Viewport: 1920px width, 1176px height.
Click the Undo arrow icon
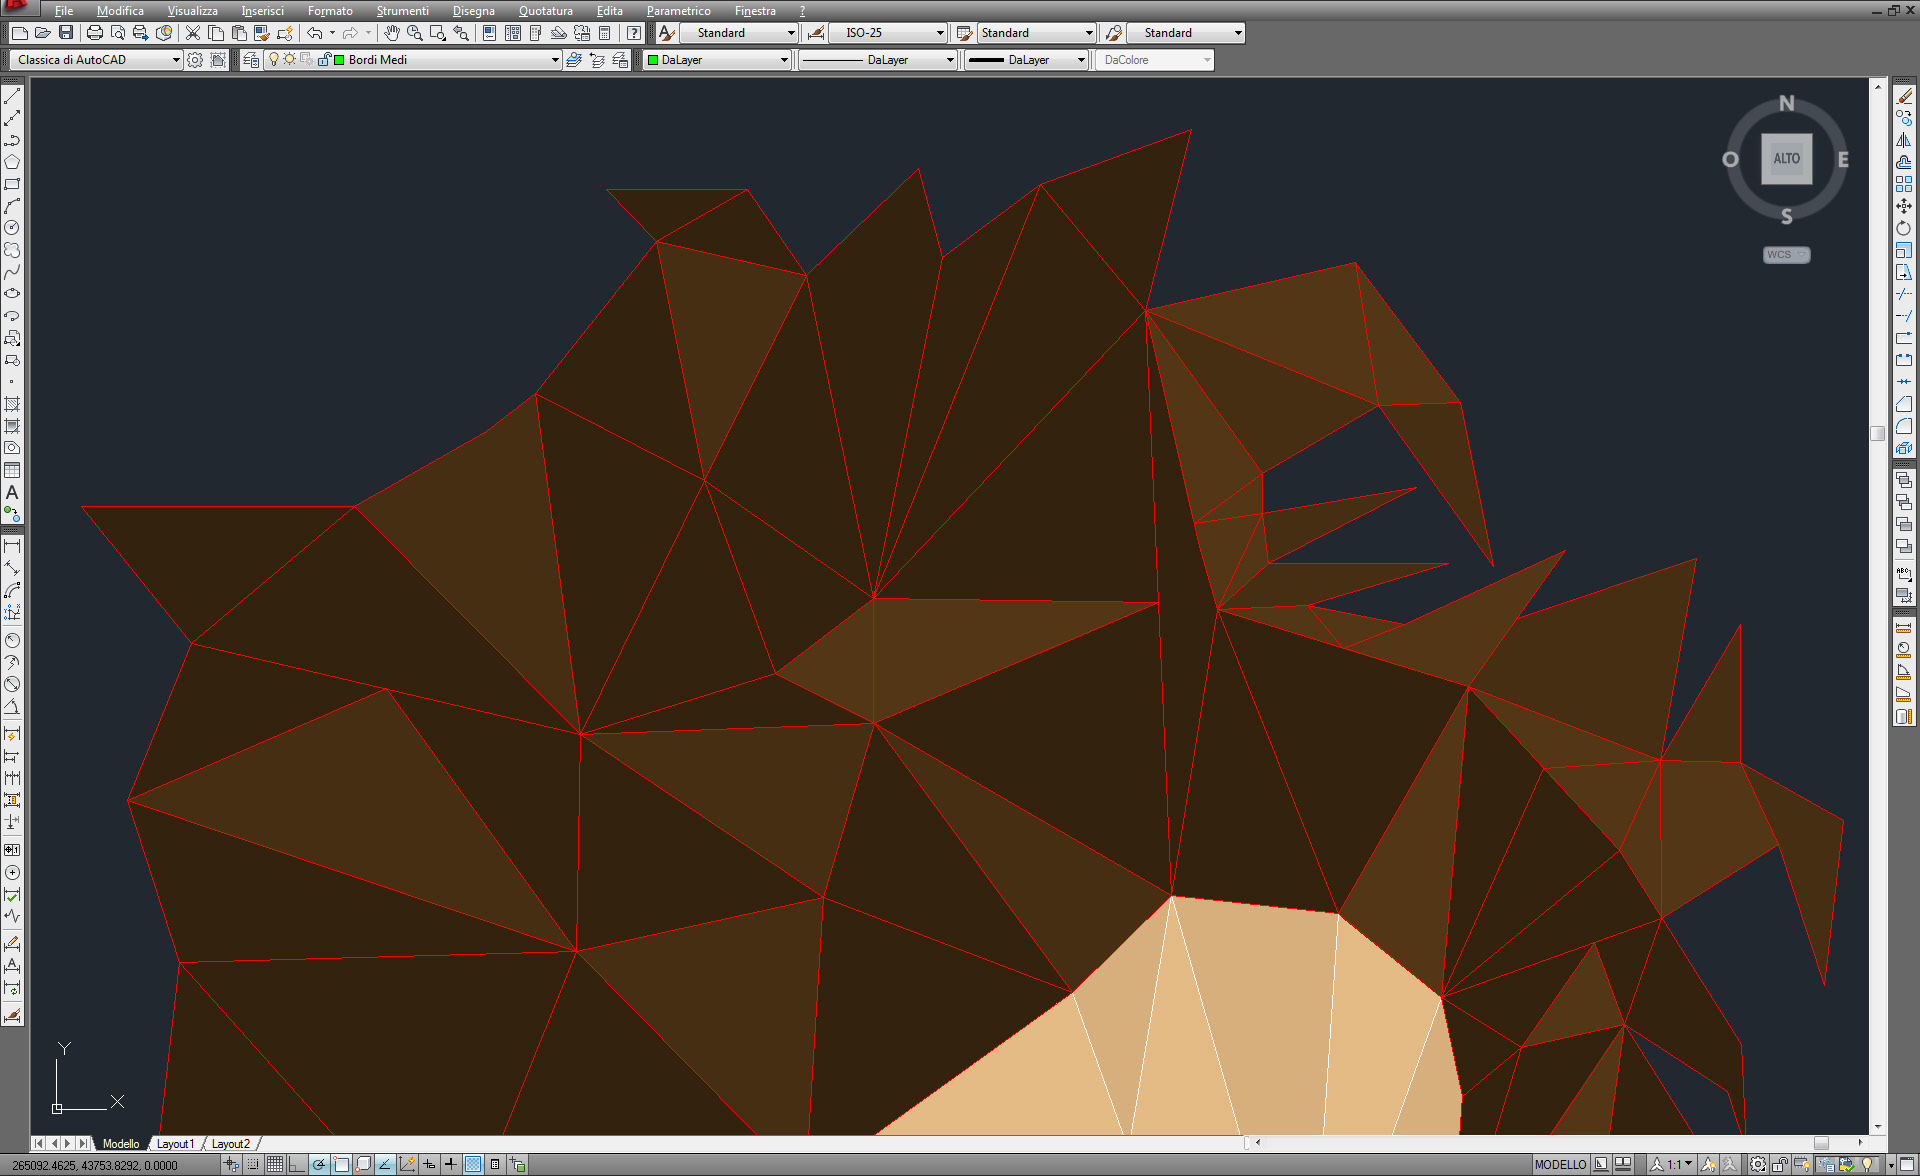[x=315, y=33]
